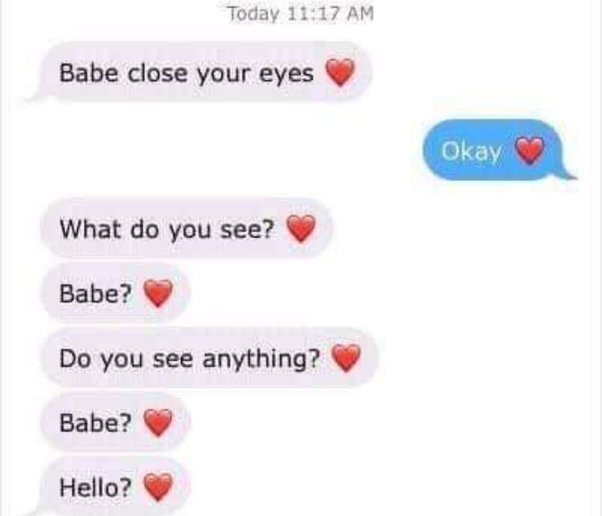The image size is (602, 516).
Task: Click the heart emoji after 'Babe close your eyes'
Action: (340, 72)
